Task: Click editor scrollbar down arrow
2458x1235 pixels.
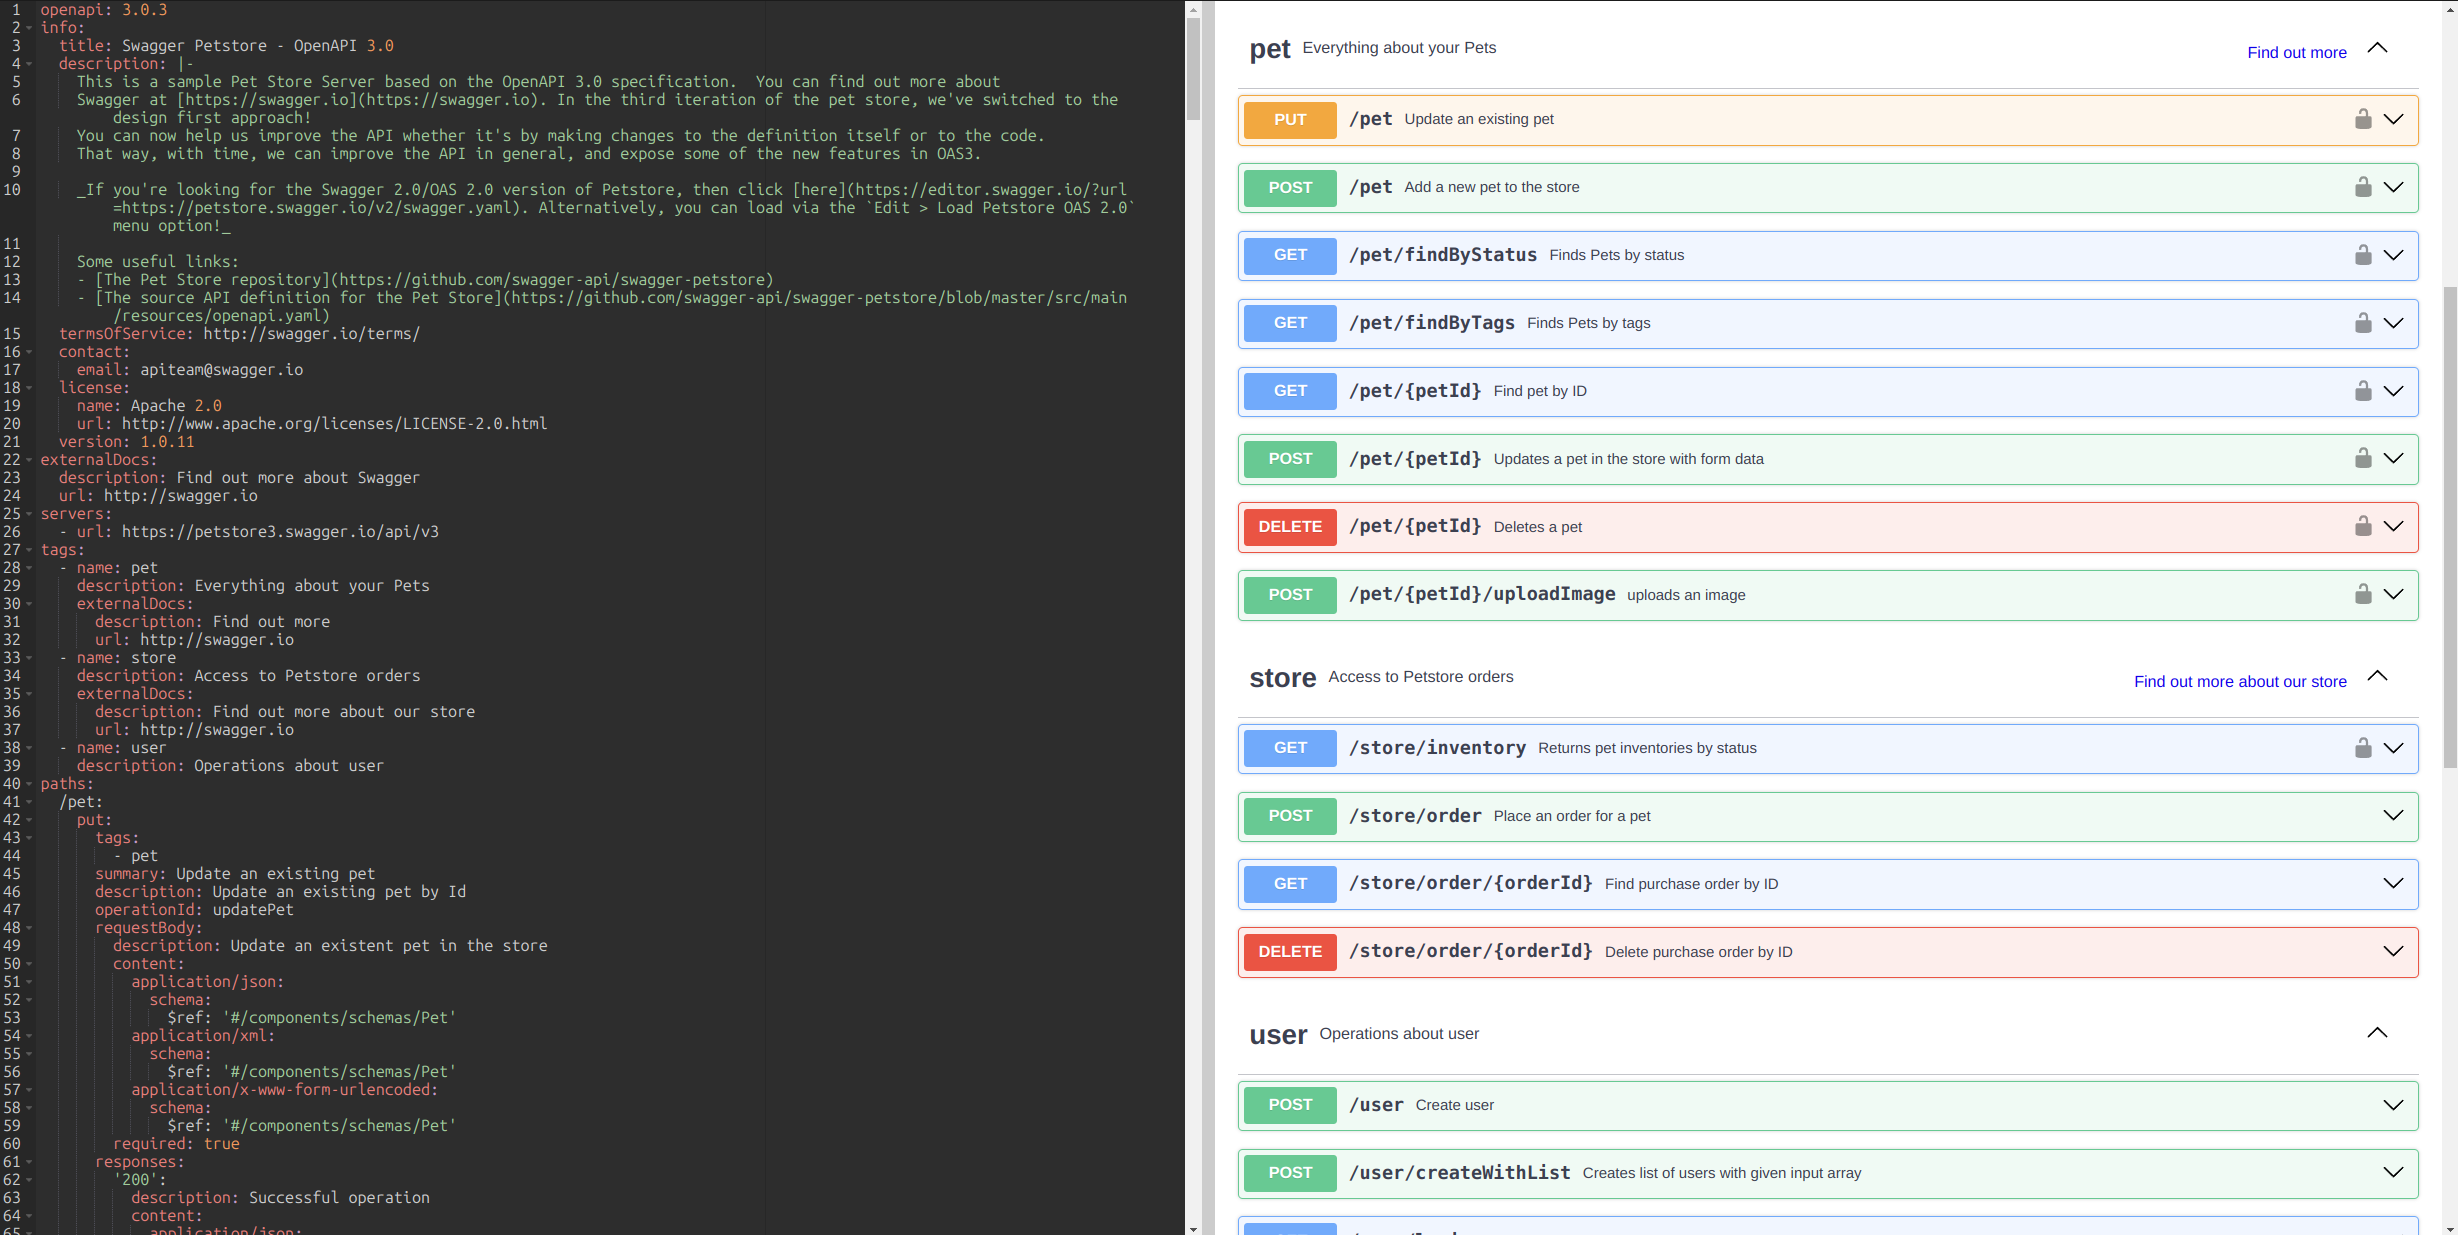Action: pos(1193,1228)
